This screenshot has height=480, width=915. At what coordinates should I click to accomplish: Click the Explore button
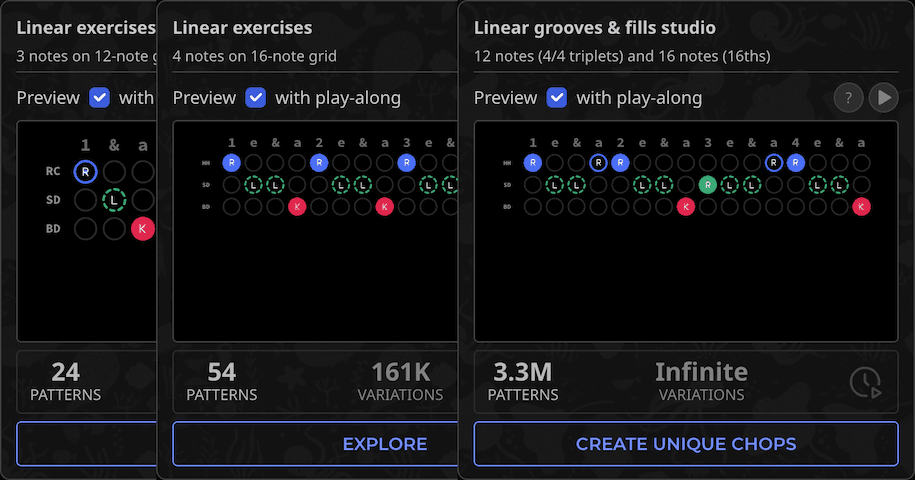point(385,444)
